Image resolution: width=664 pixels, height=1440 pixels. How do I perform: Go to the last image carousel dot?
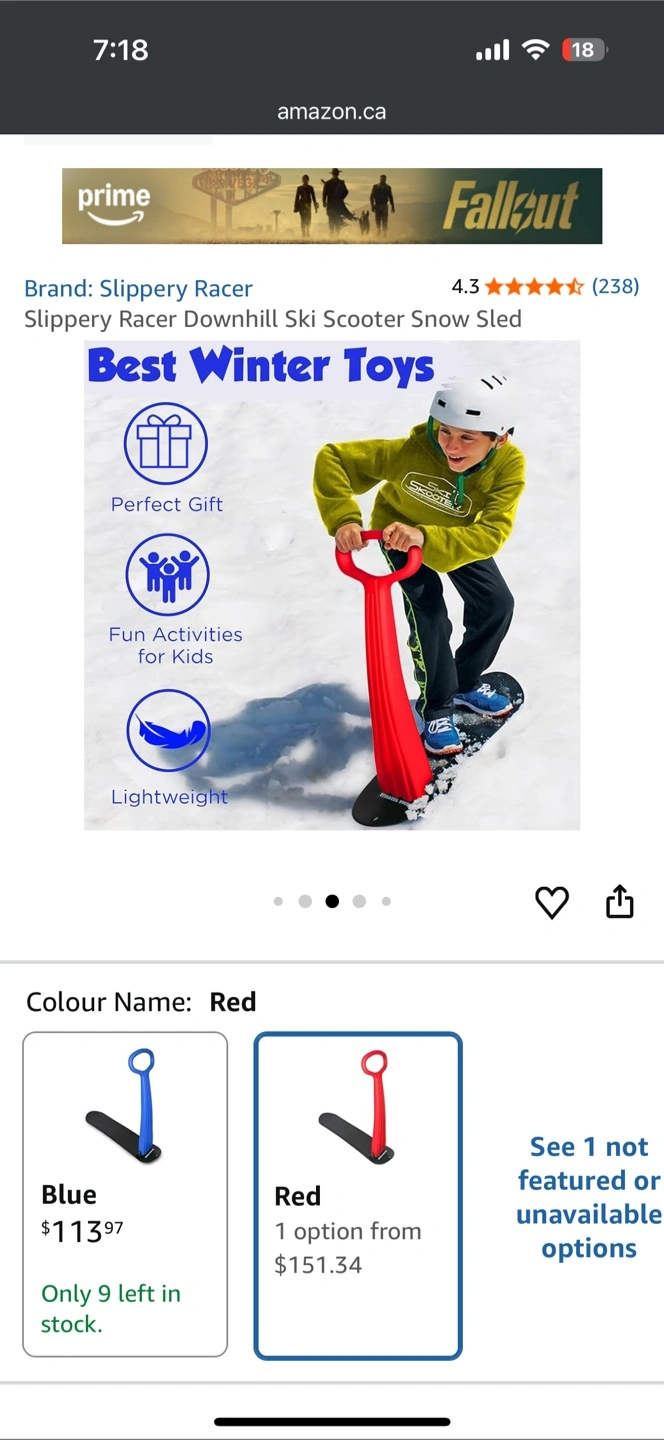386,901
